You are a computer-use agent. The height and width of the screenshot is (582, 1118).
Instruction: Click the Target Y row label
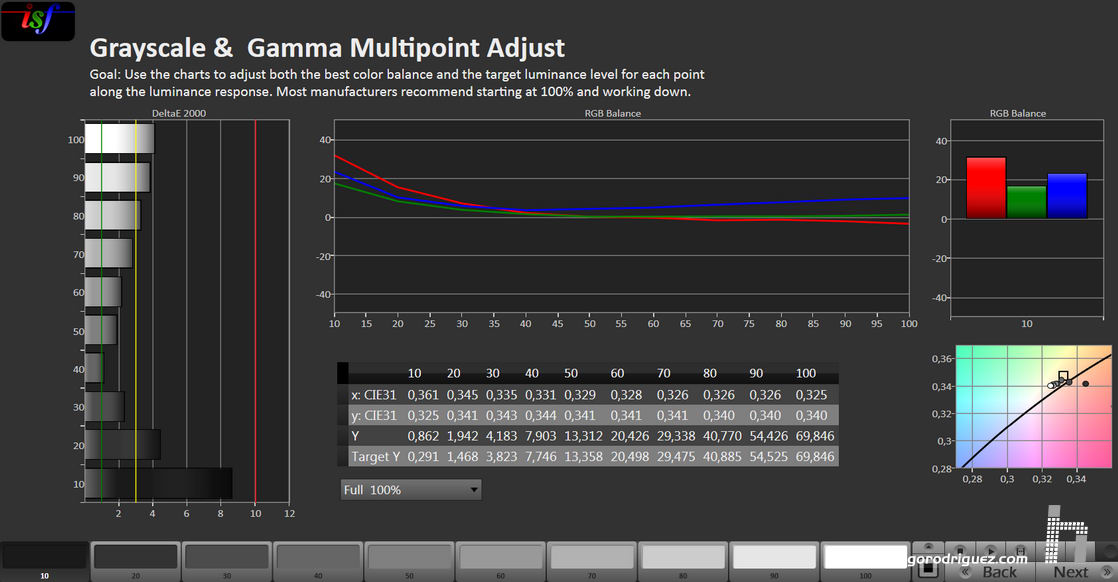374,456
